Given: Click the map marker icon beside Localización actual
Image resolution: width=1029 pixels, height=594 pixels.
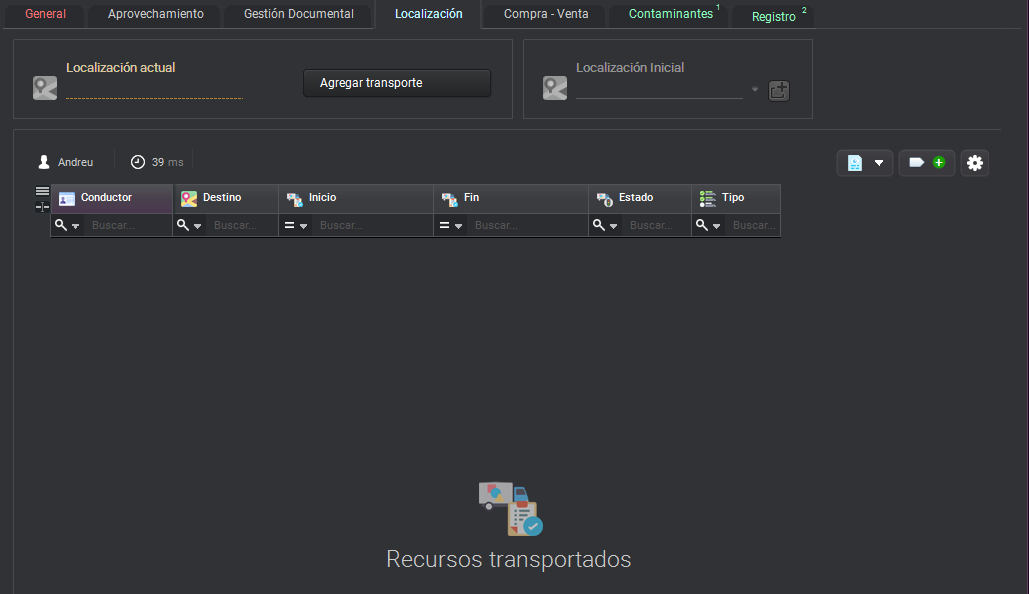Looking at the screenshot, I should (x=44, y=87).
